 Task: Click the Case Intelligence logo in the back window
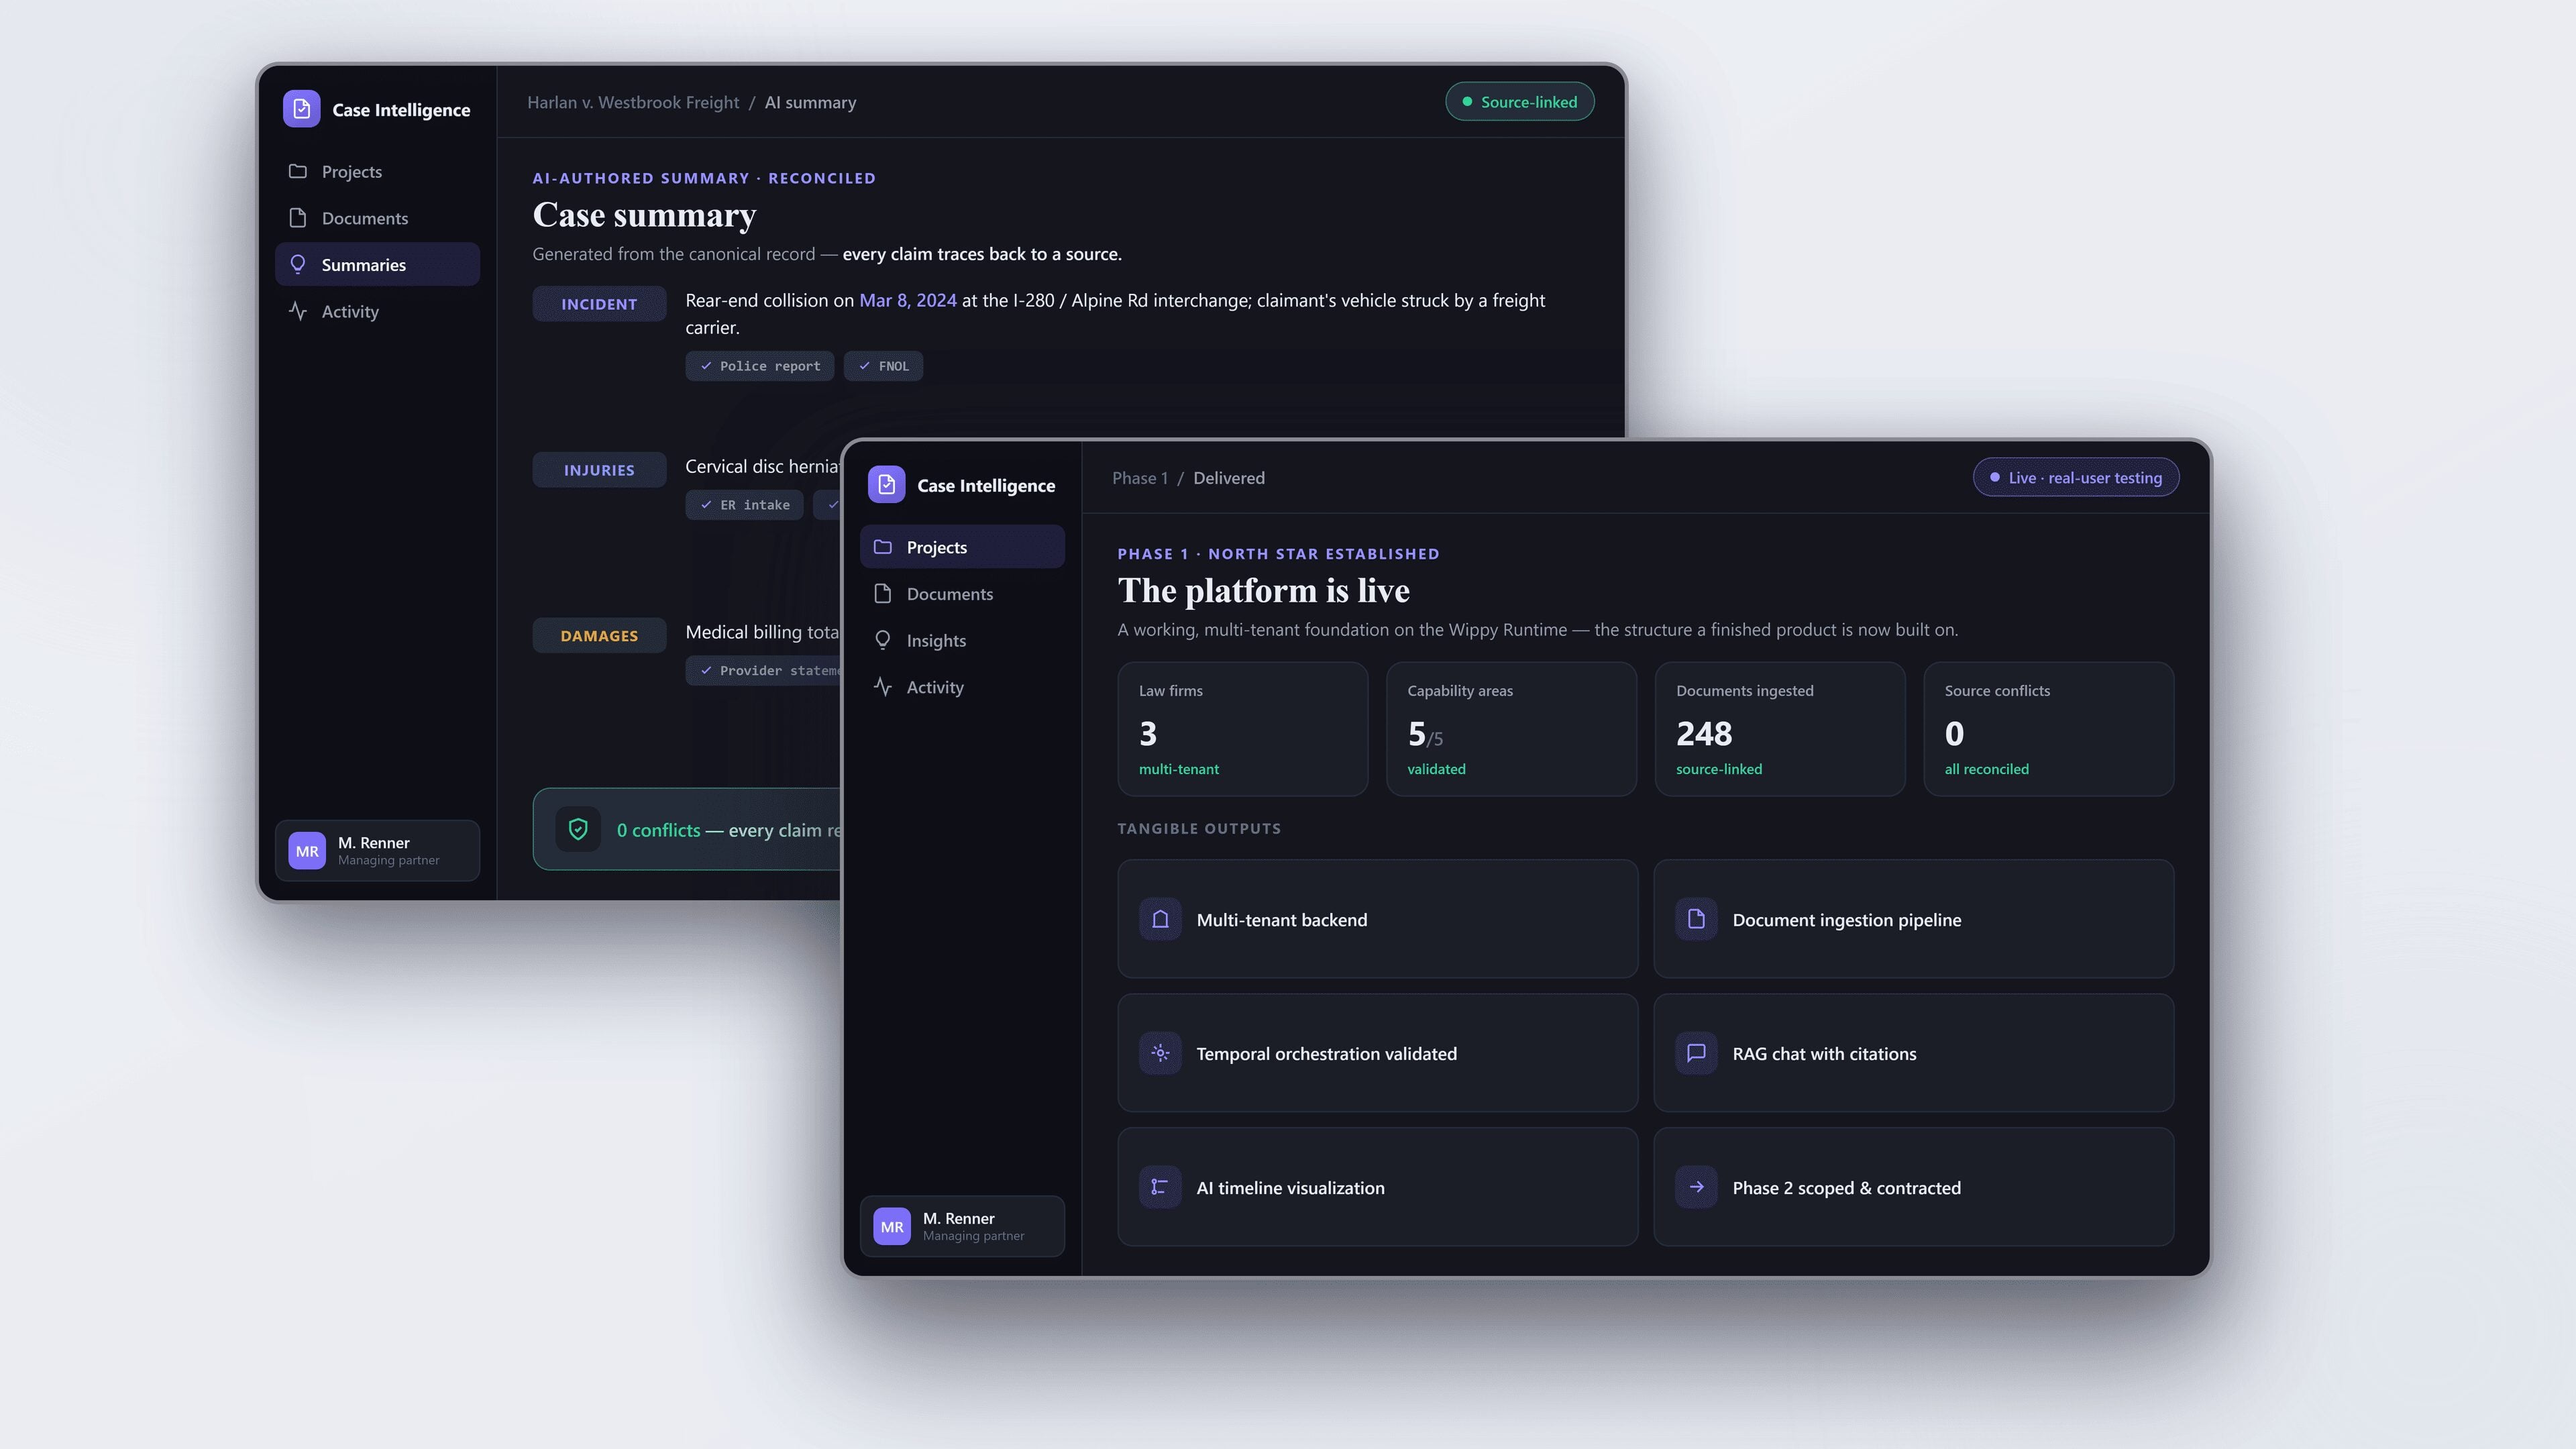coord(301,109)
